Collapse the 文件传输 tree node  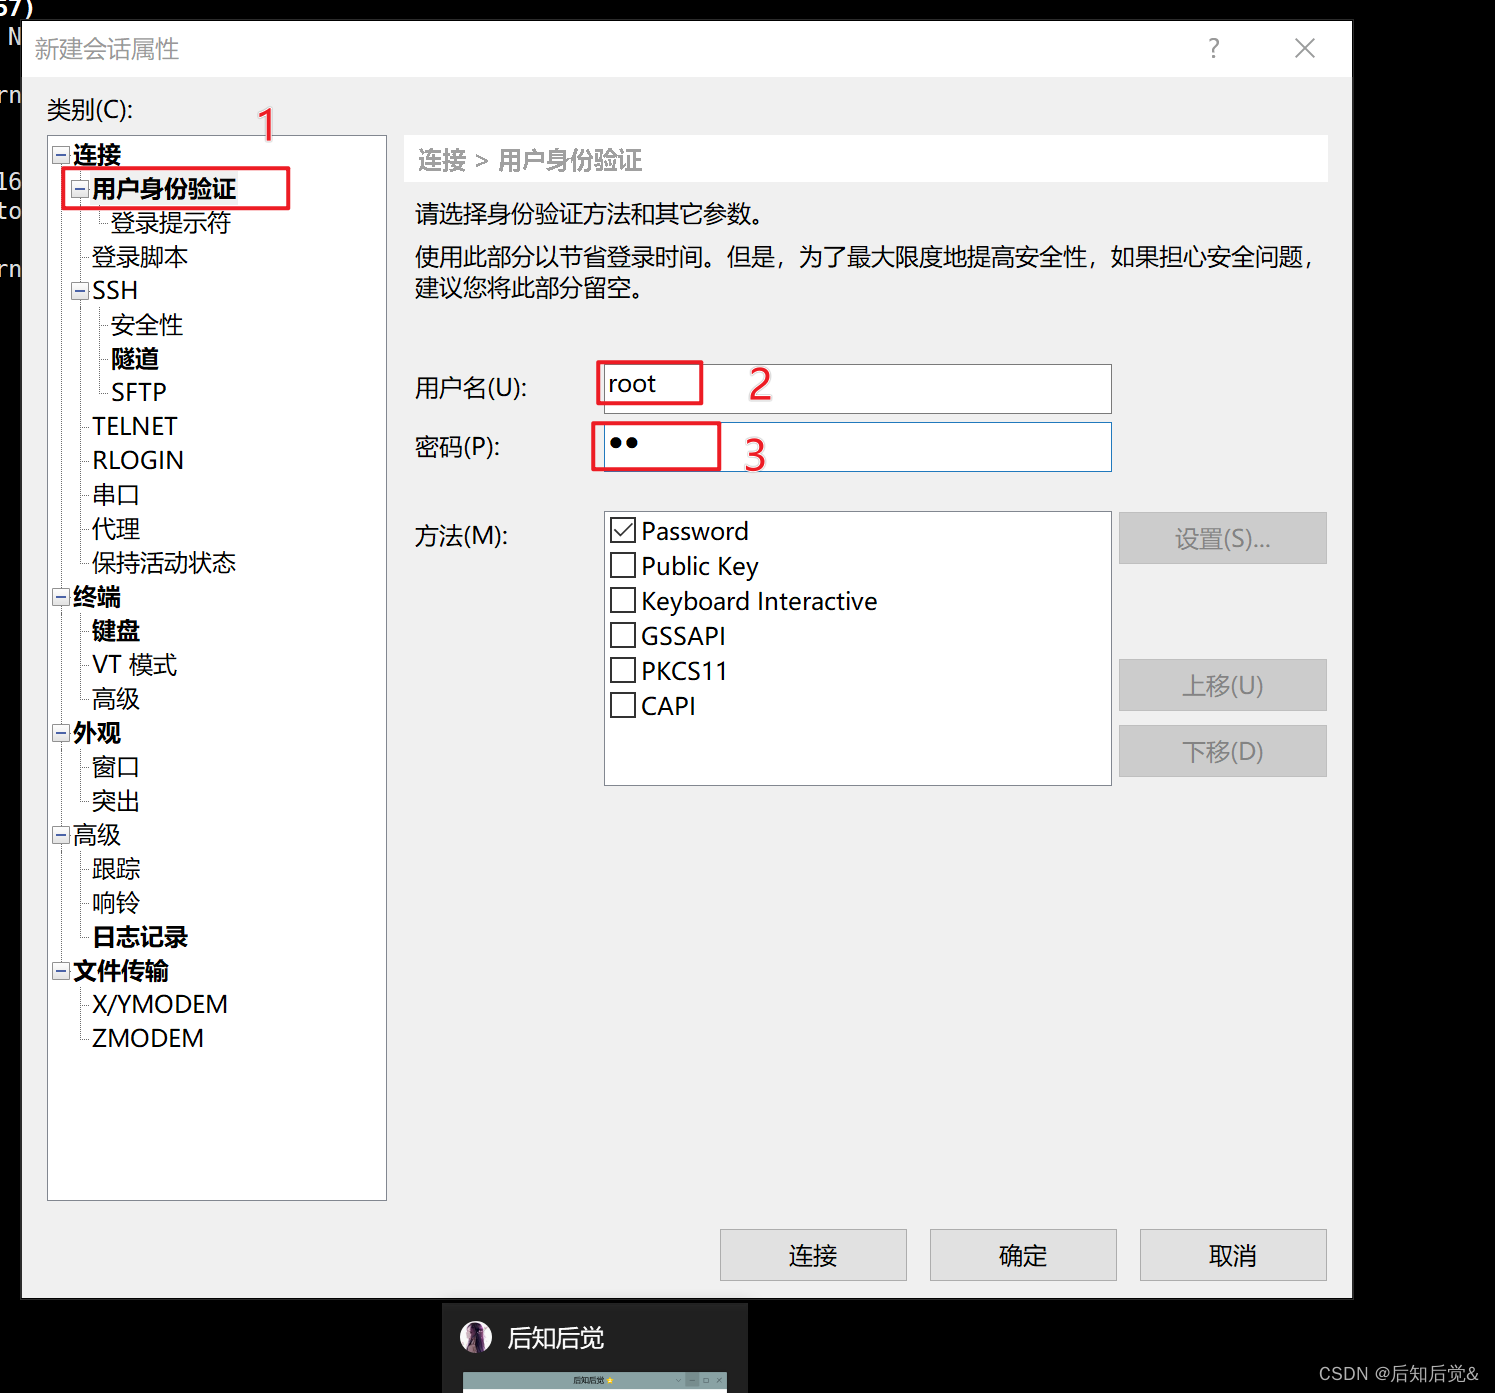(x=61, y=971)
